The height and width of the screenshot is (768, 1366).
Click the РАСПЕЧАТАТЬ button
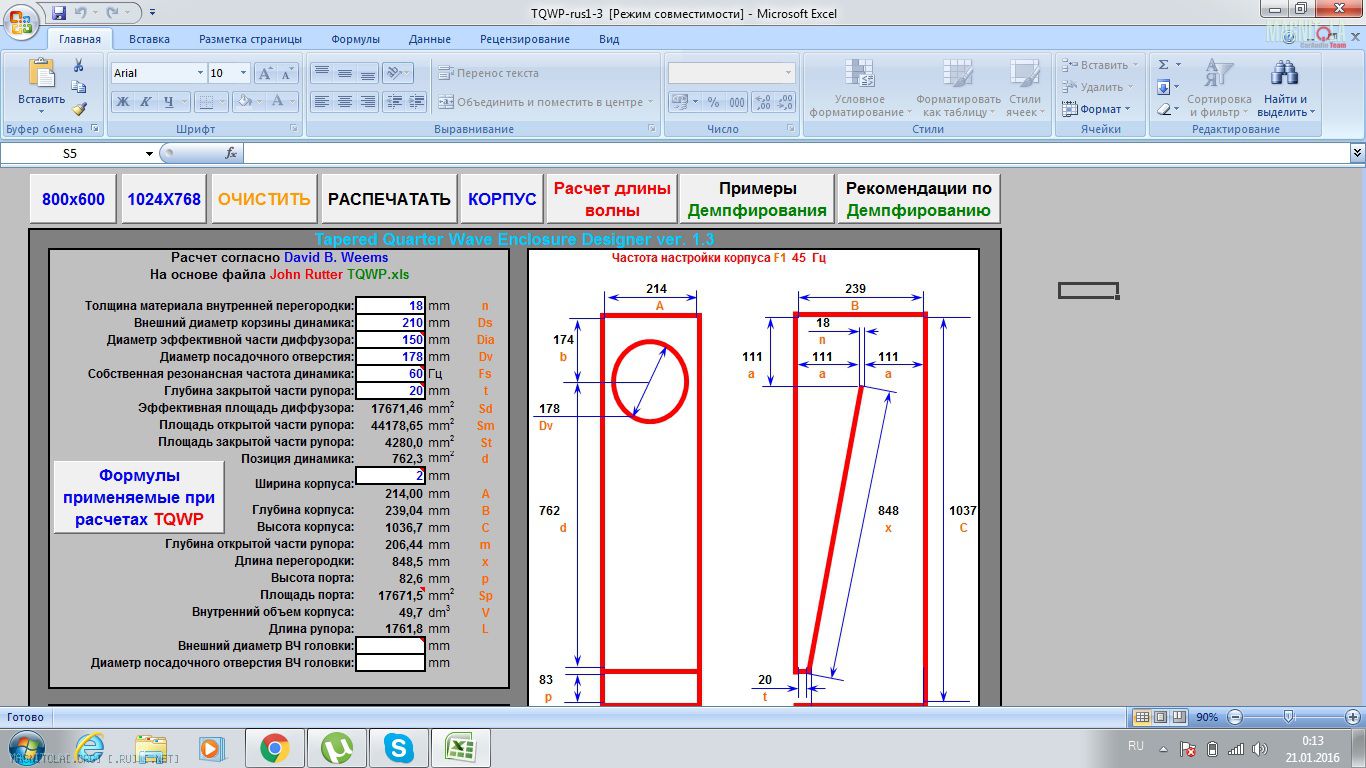(x=389, y=199)
